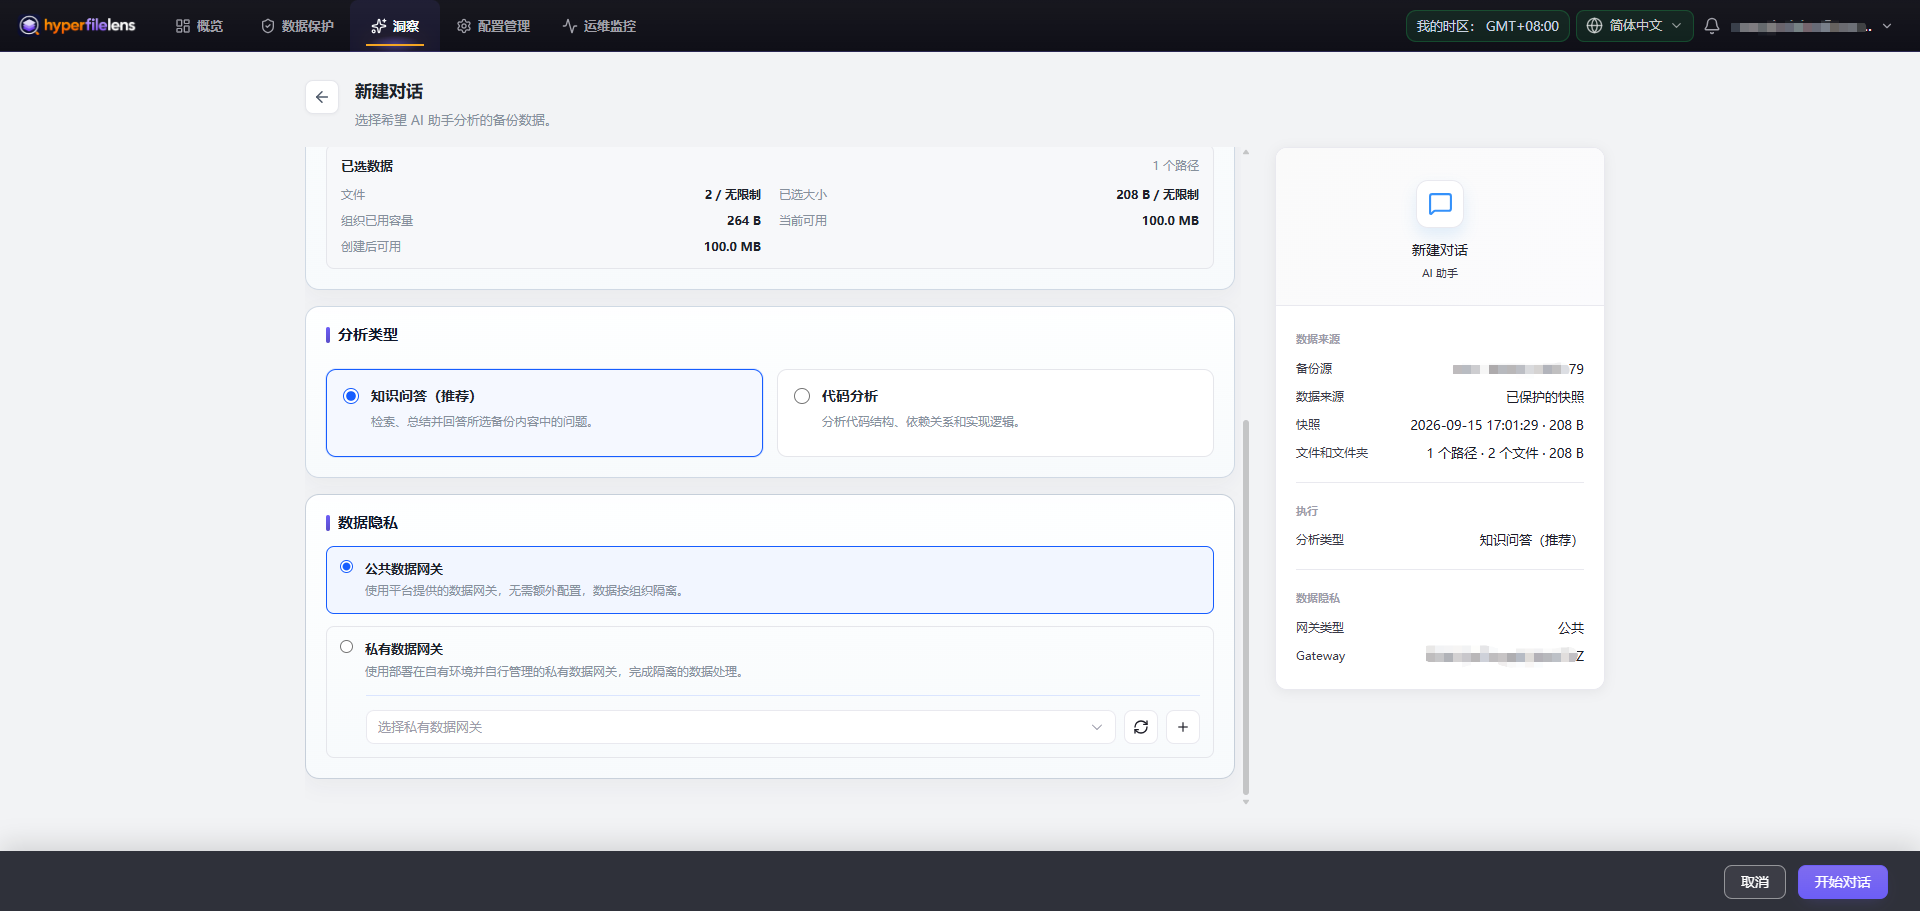Image resolution: width=1920 pixels, height=911 pixels.
Task: Open the 配置管理 tab
Action: [493, 26]
